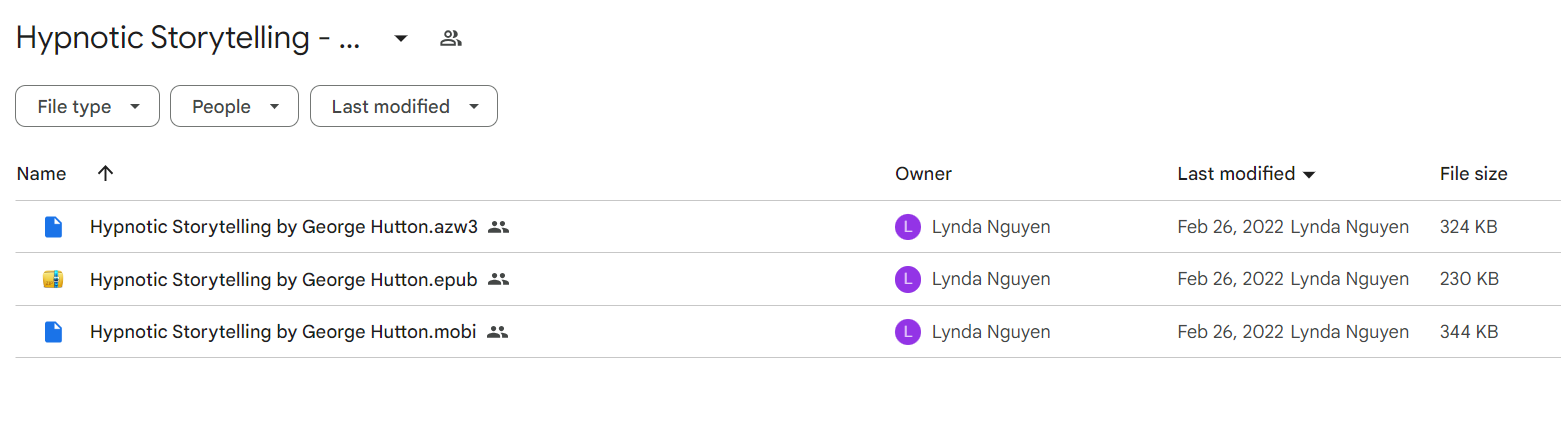1561x425 pixels.
Task: Click the blue file icon for the azw3 file
Action: pos(53,227)
